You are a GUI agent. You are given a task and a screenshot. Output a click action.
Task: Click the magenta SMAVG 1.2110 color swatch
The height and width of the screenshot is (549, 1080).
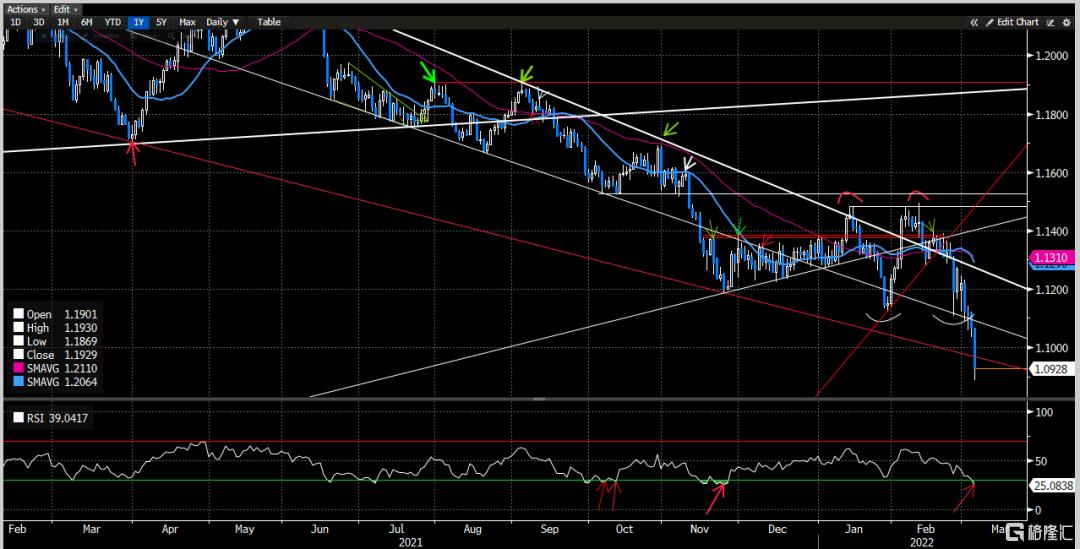tap(19, 369)
